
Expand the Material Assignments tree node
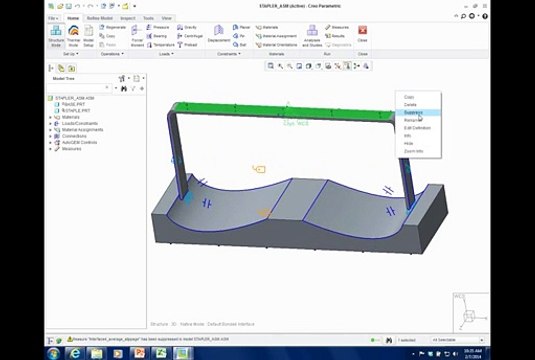coord(50,130)
